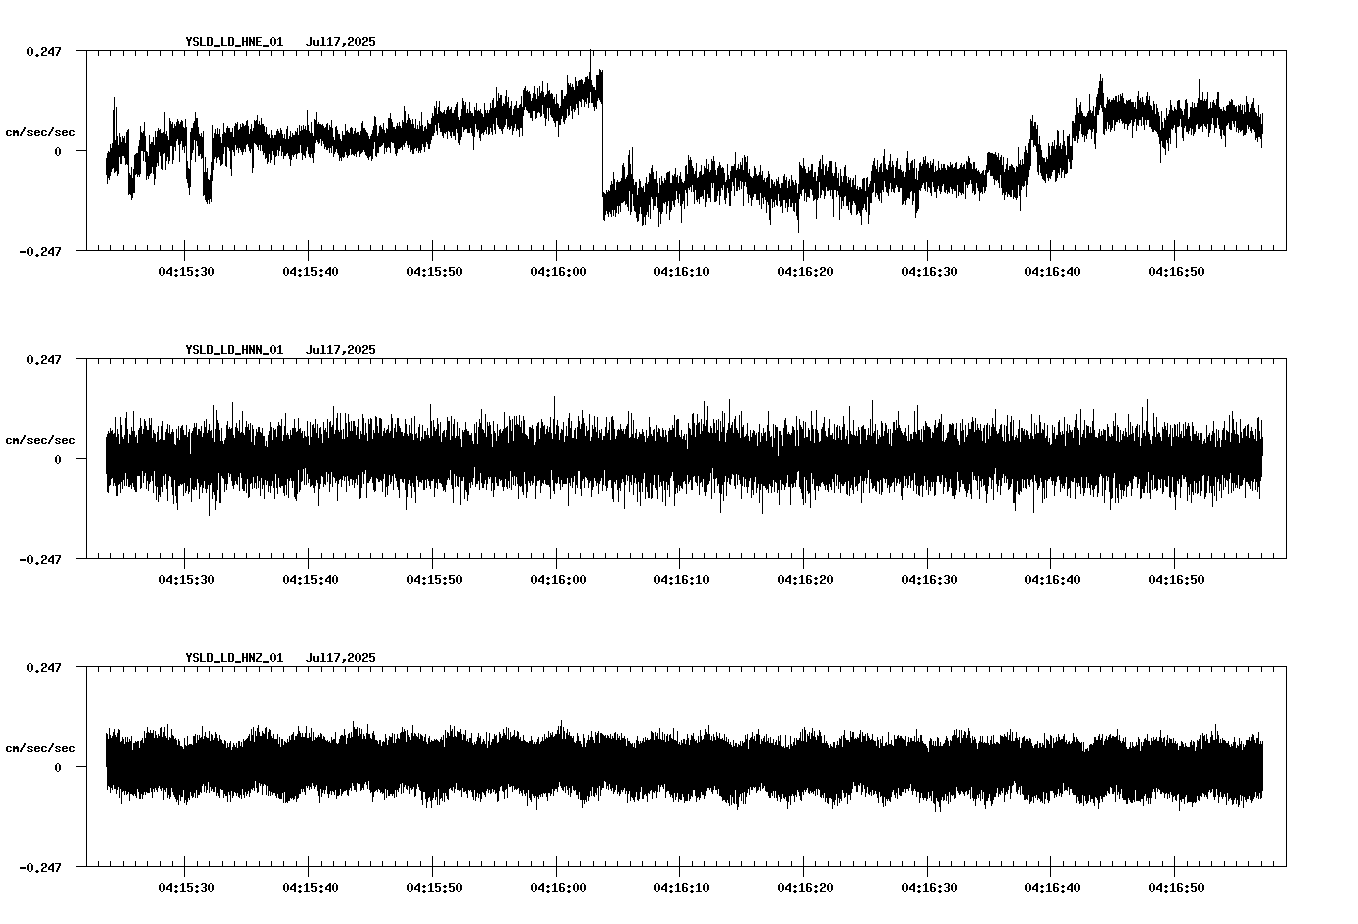Click the -0.247 lower limit on HNN axis
Viewport: 1358px width, 924px height.
(x=40, y=559)
